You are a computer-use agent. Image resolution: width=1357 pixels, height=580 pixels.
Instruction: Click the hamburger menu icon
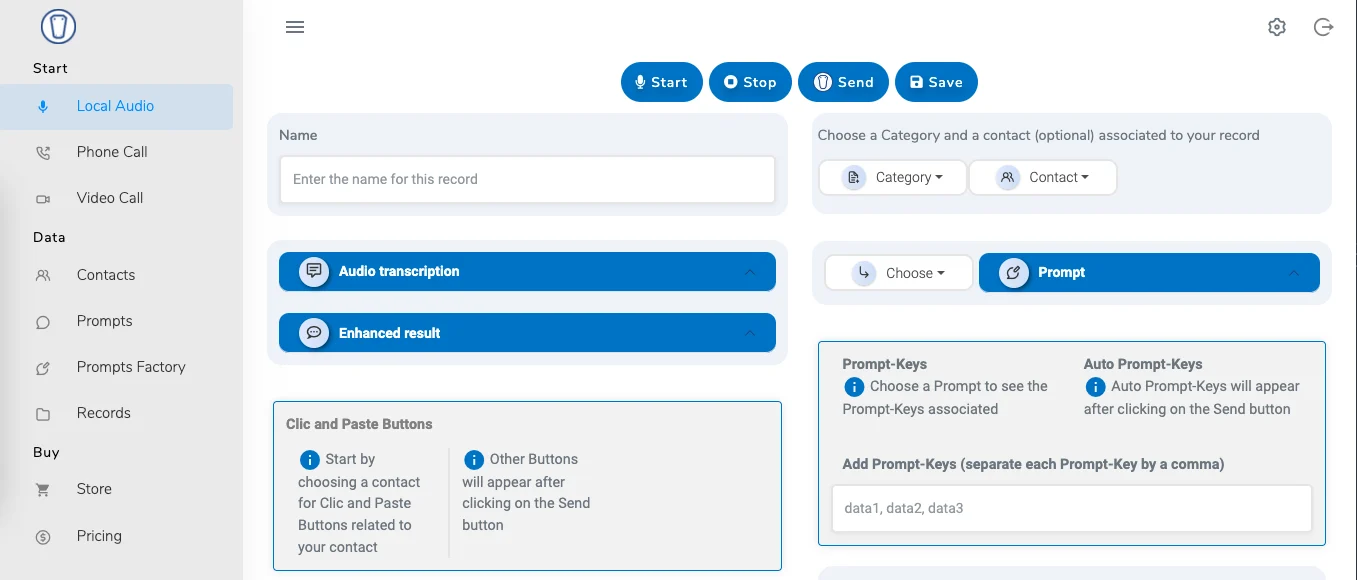click(x=295, y=27)
